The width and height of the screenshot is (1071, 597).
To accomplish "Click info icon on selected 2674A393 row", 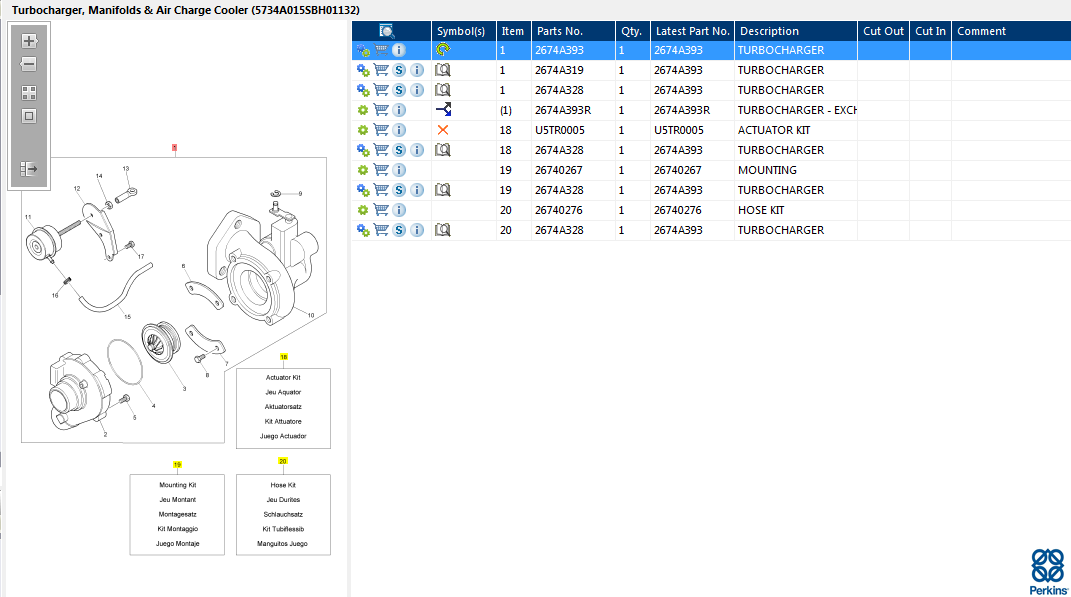I will (x=399, y=50).
